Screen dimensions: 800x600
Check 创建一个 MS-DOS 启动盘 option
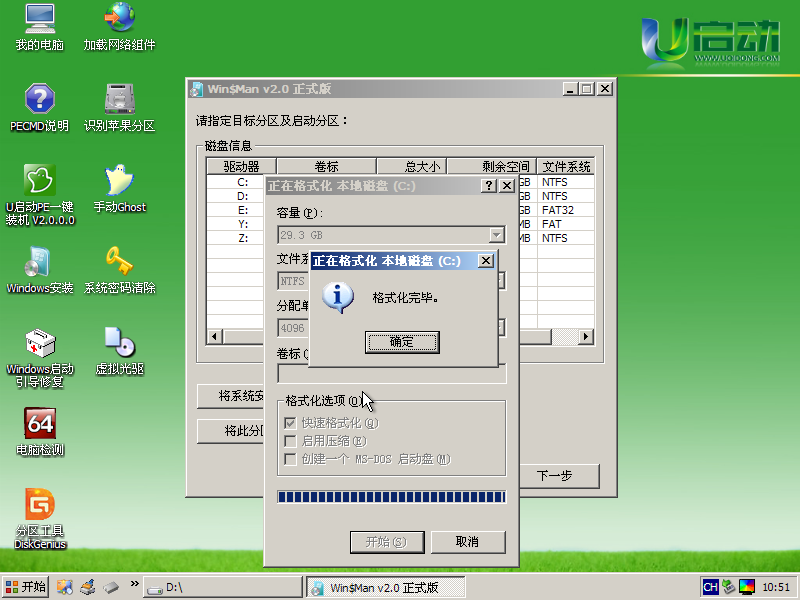pyautogui.click(x=291, y=459)
